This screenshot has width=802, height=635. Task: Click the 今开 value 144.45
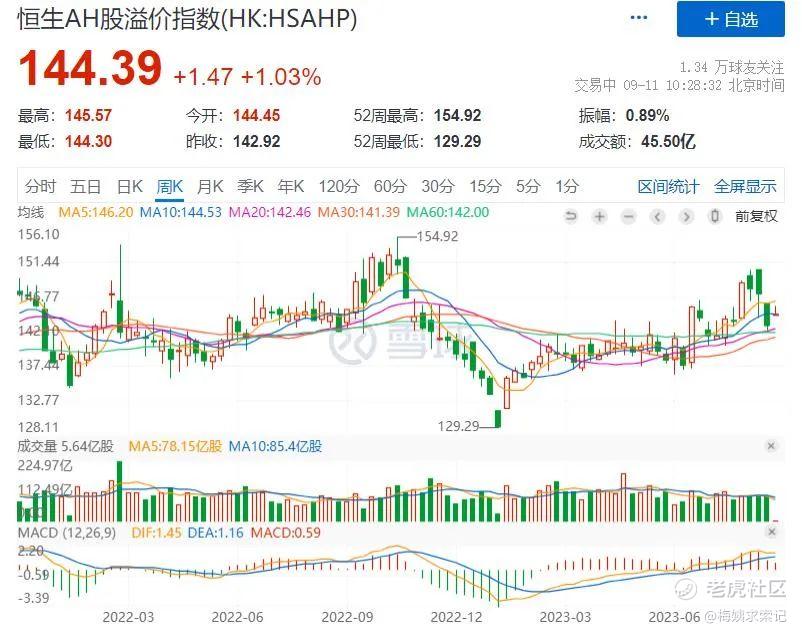257,116
